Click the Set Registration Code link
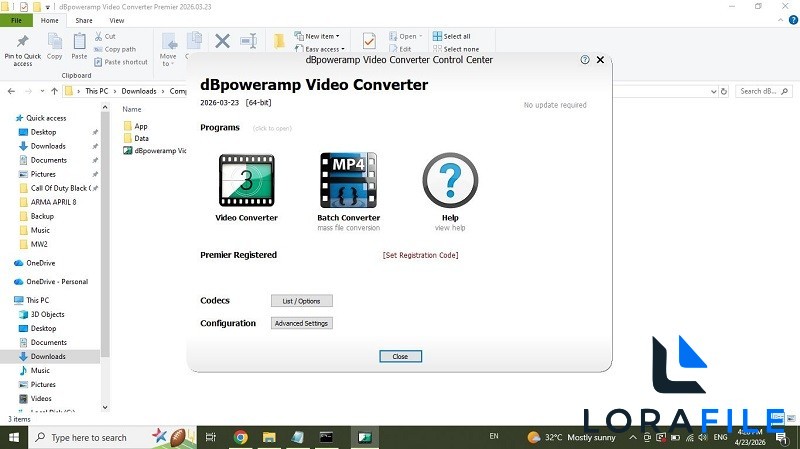800x449 pixels. click(420, 255)
